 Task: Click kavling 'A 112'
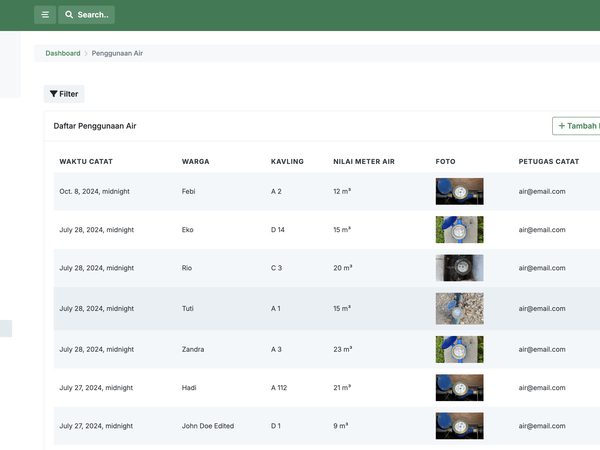(x=279, y=388)
